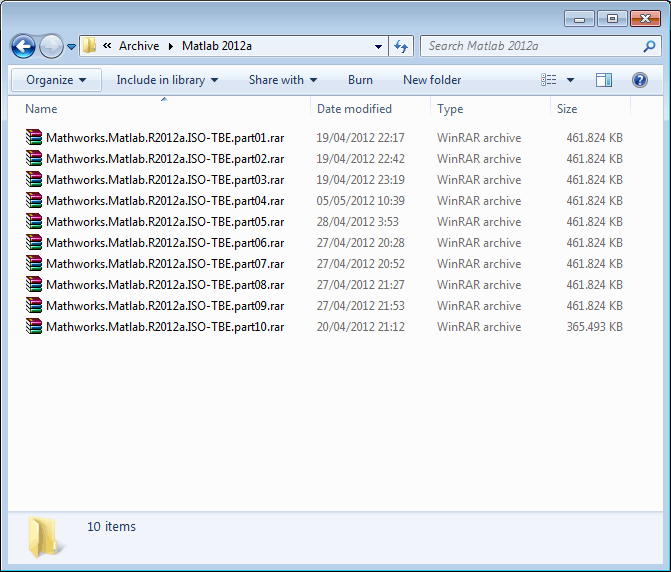The width and height of the screenshot is (671, 572).
Task: Click WinRAR archive type of part07.rar
Action: coord(479,264)
